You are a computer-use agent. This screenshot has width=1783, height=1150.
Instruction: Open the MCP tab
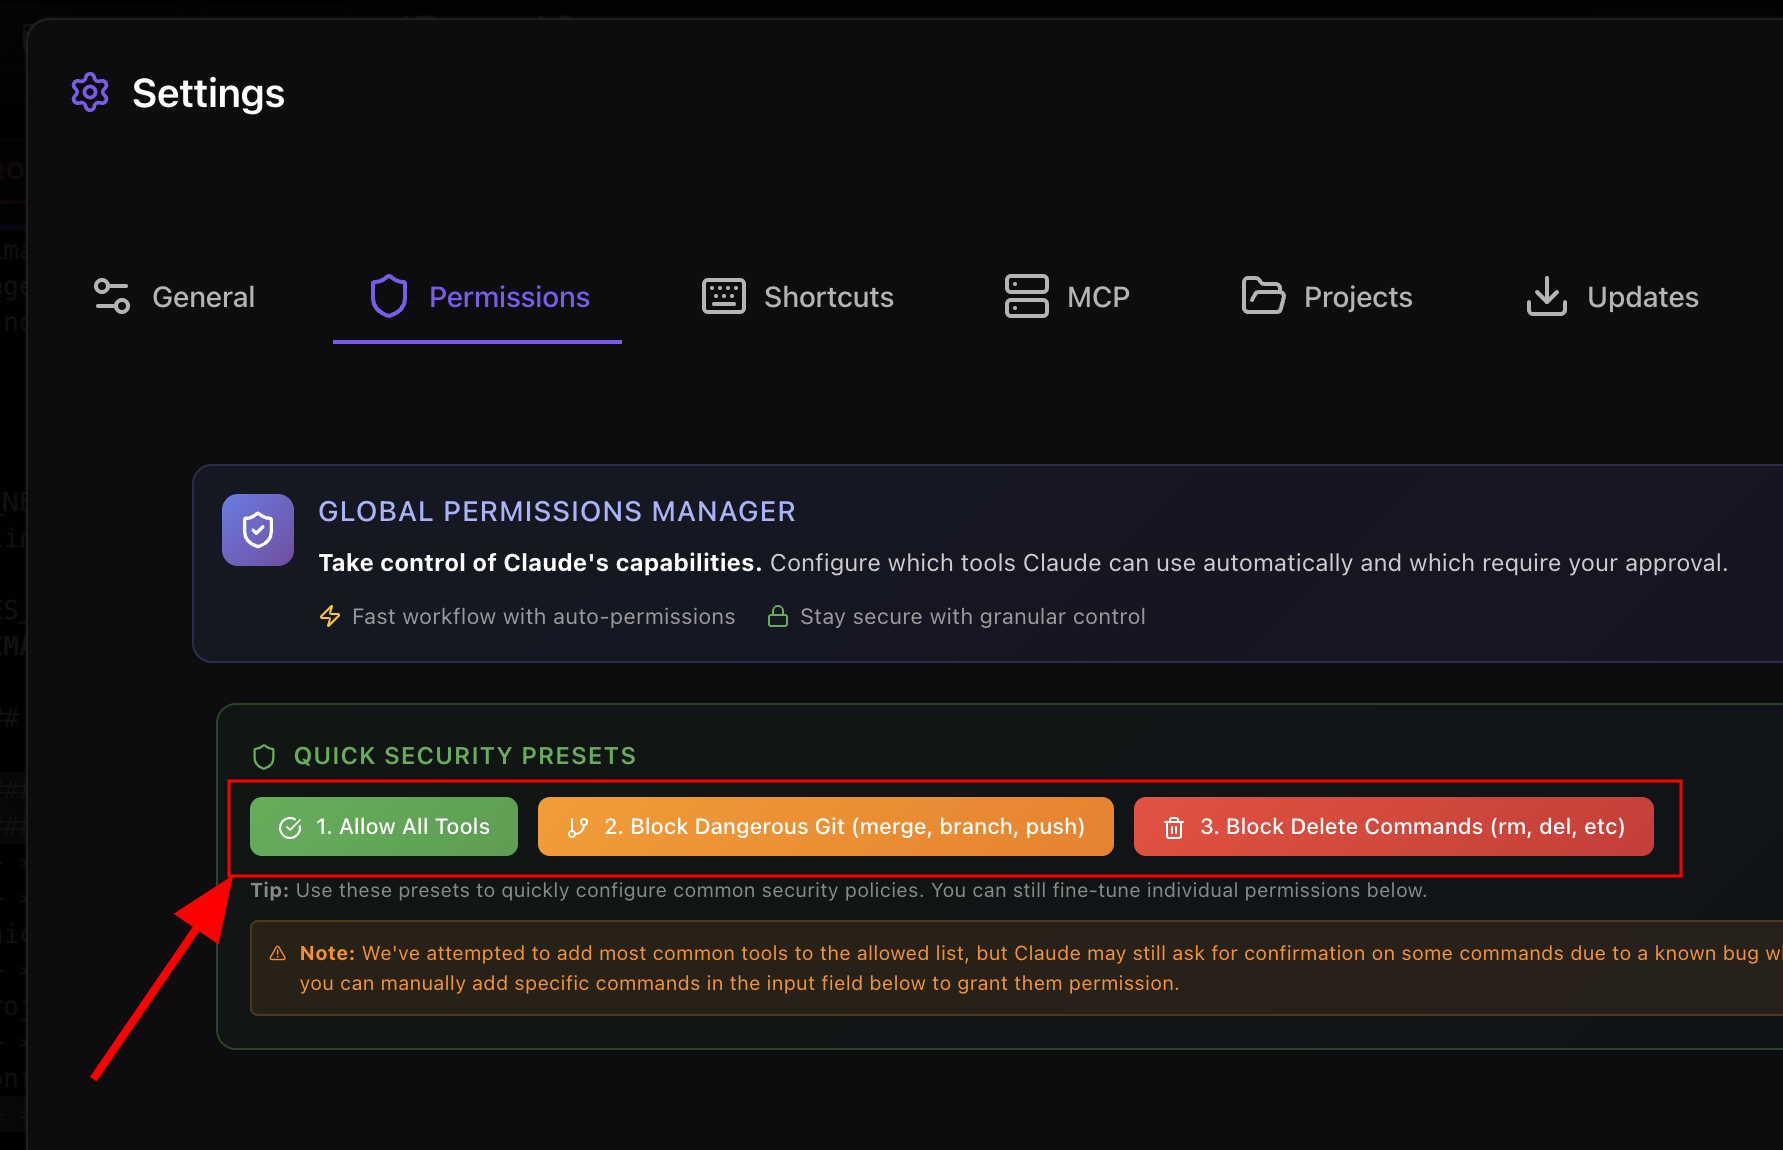click(x=1066, y=297)
